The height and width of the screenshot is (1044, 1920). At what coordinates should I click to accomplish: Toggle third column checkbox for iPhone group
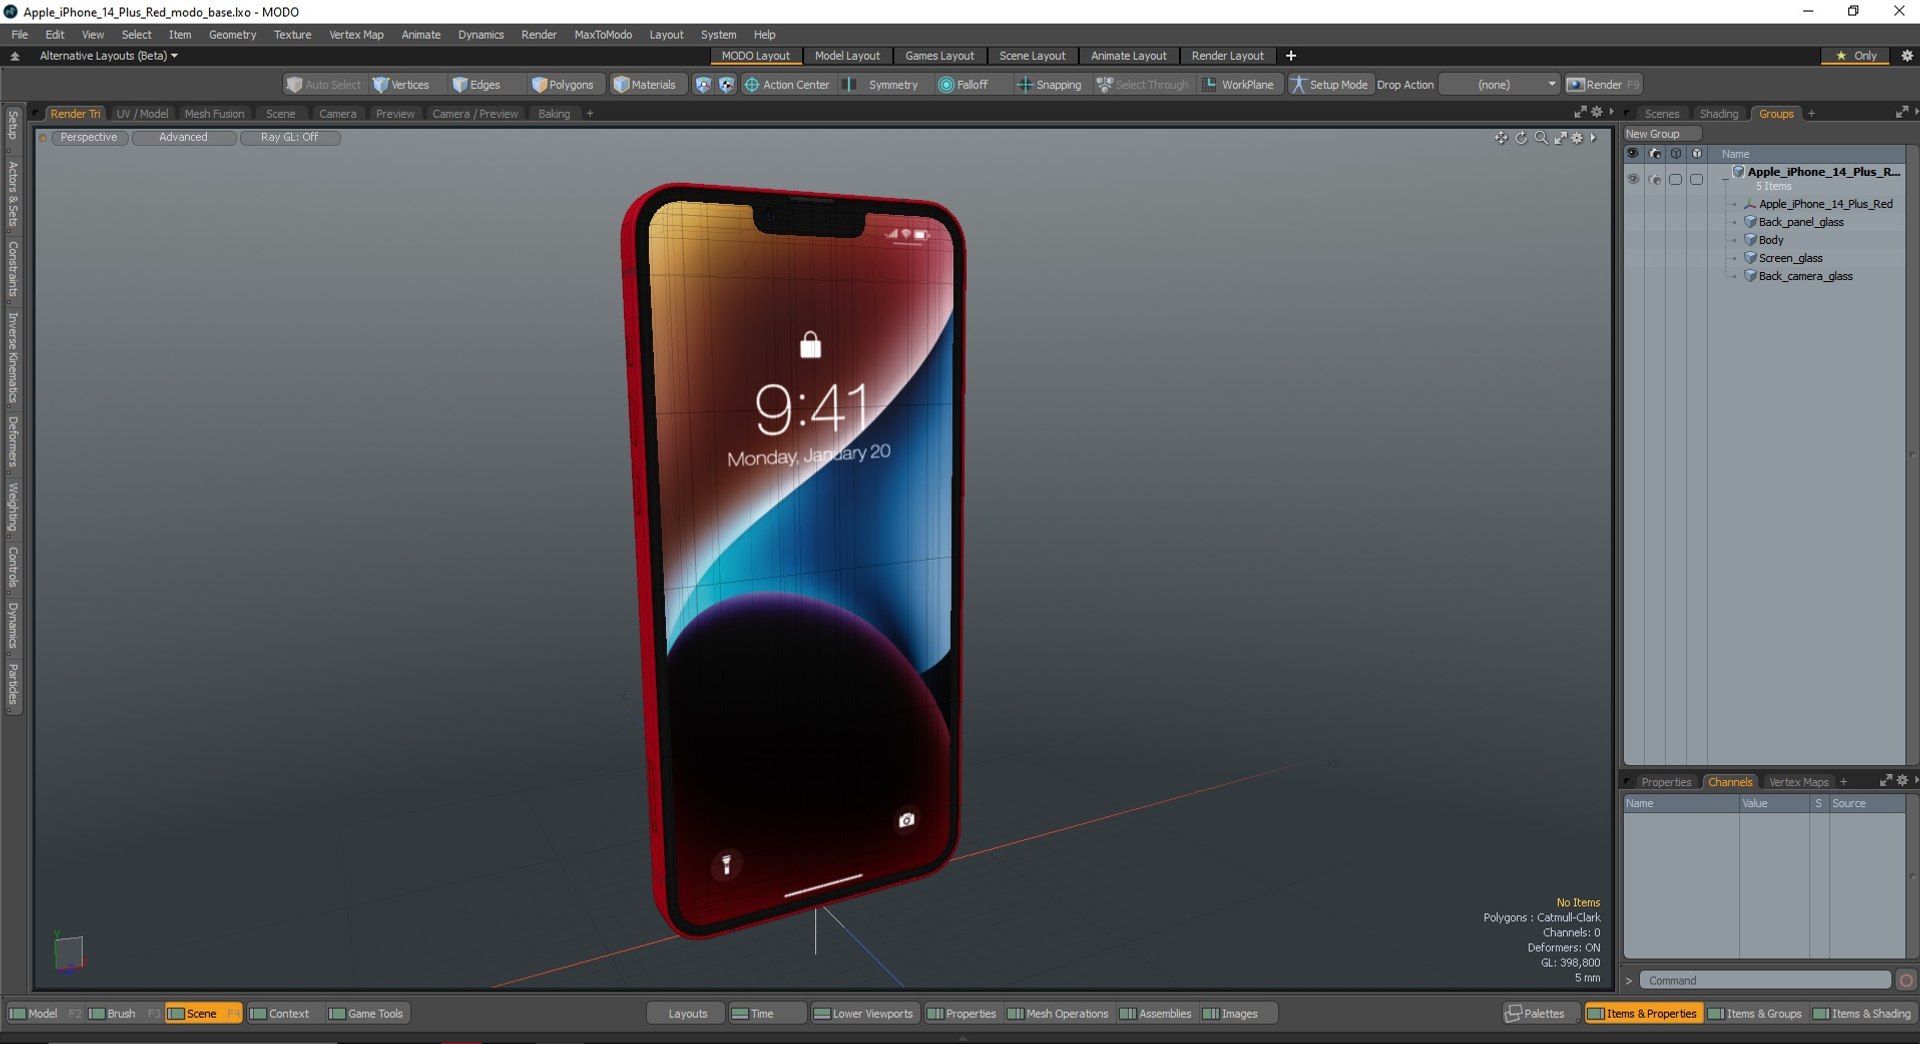pyautogui.click(x=1676, y=179)
